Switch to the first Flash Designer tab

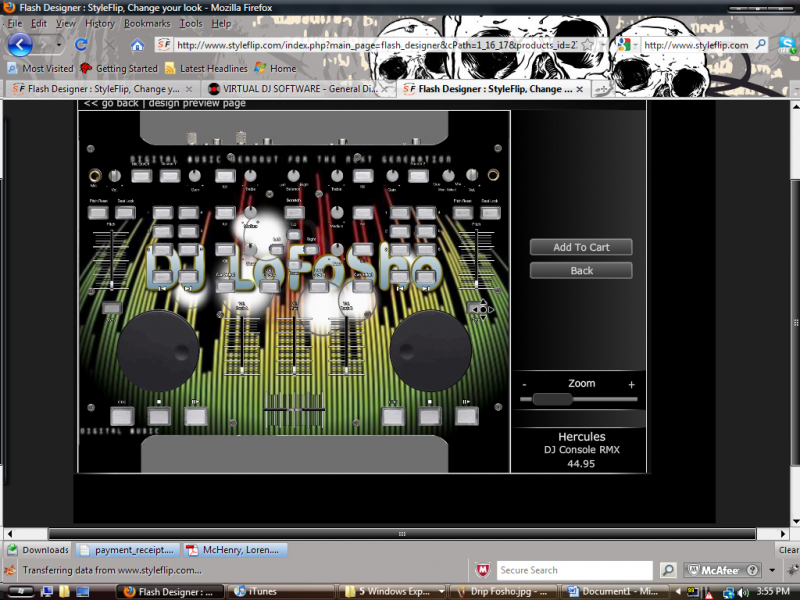(x=102, y=89)
